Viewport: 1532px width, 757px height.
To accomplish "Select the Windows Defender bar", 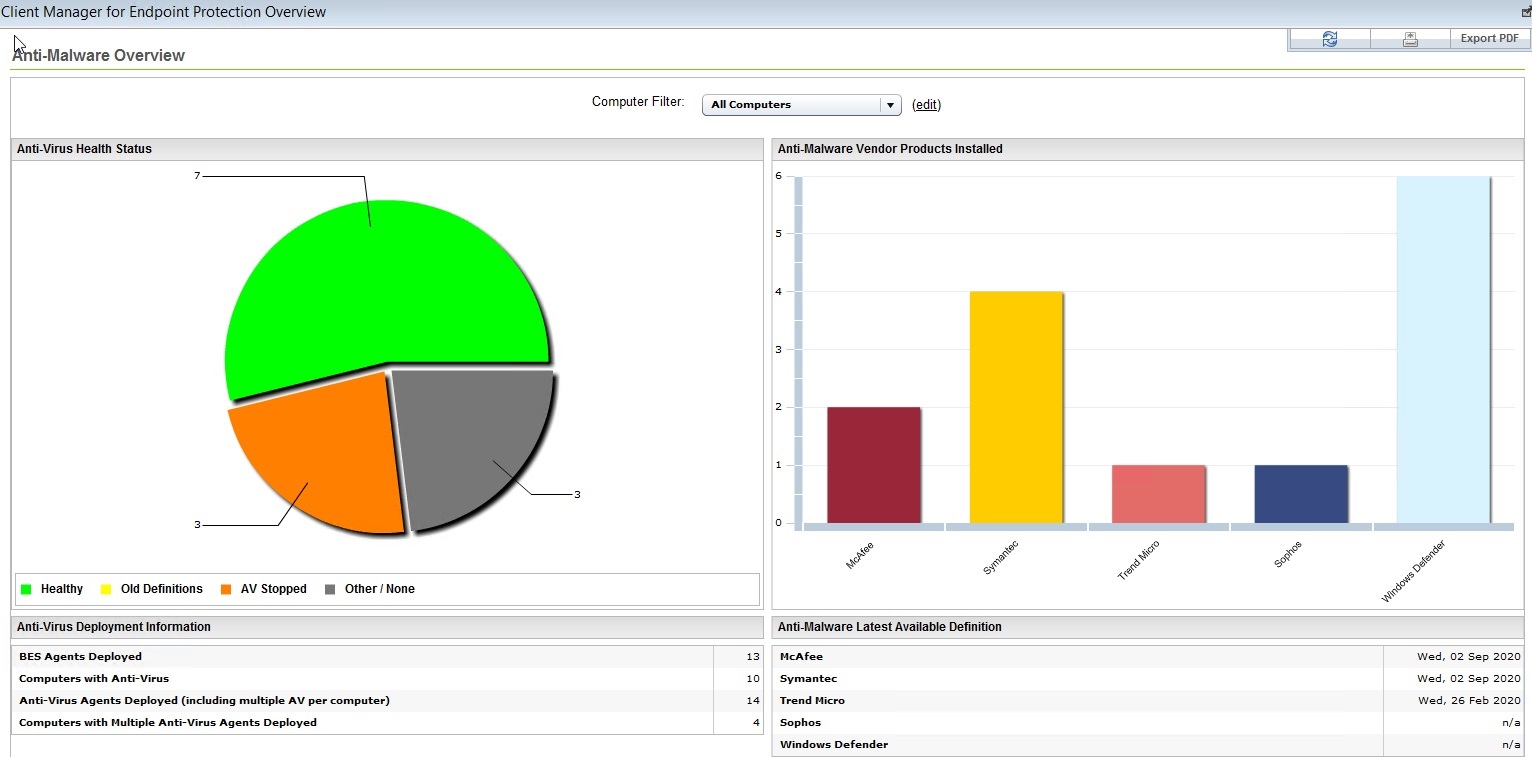I will [x=1443, y=349].
